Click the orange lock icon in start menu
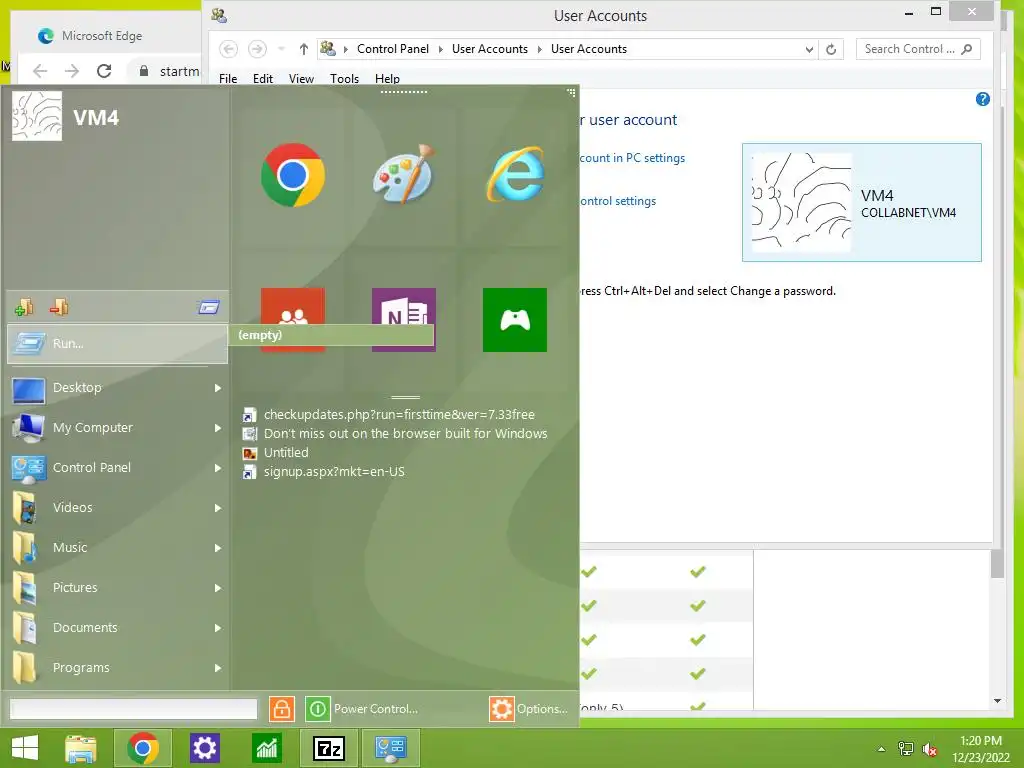 point(281,709)
